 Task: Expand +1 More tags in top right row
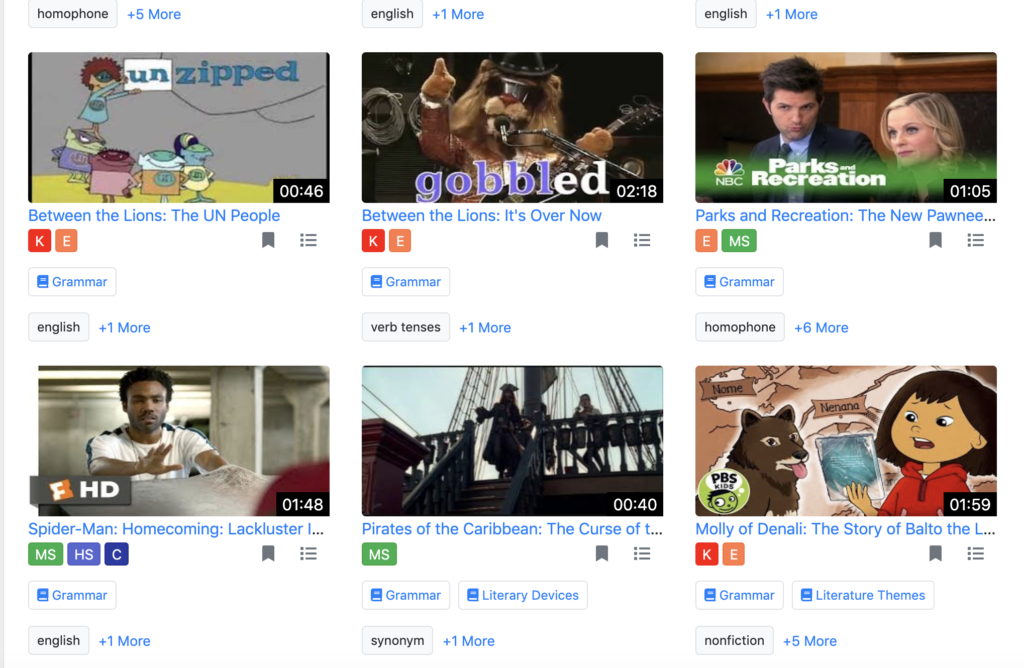click(792, 14)
